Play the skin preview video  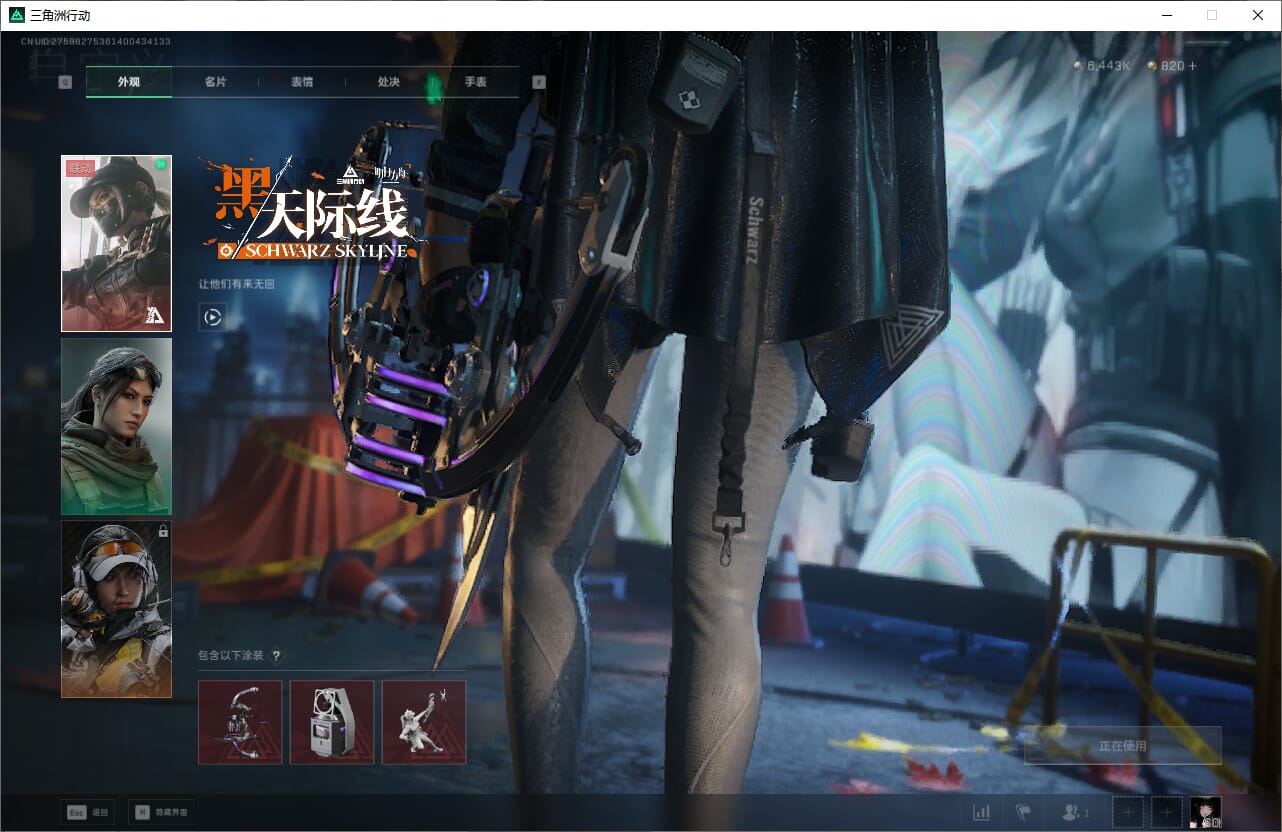click(212, 317)
